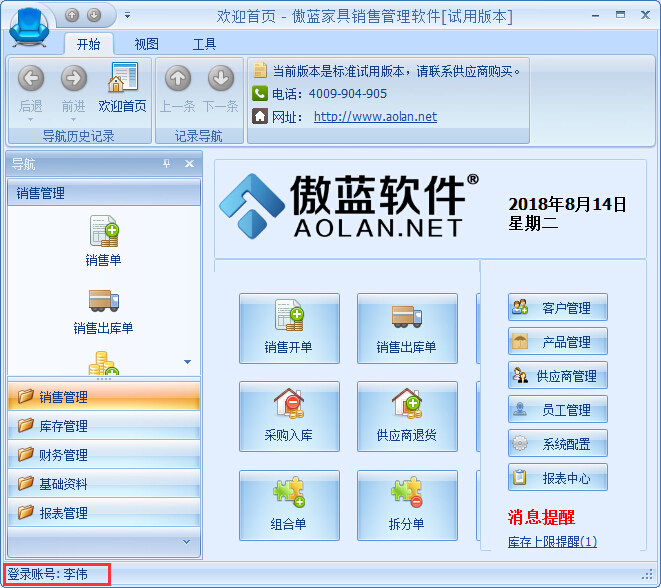Screen dimensions: 661x588
Task: Switch to the 视图 ribbon tab
Action: point(146,44)
